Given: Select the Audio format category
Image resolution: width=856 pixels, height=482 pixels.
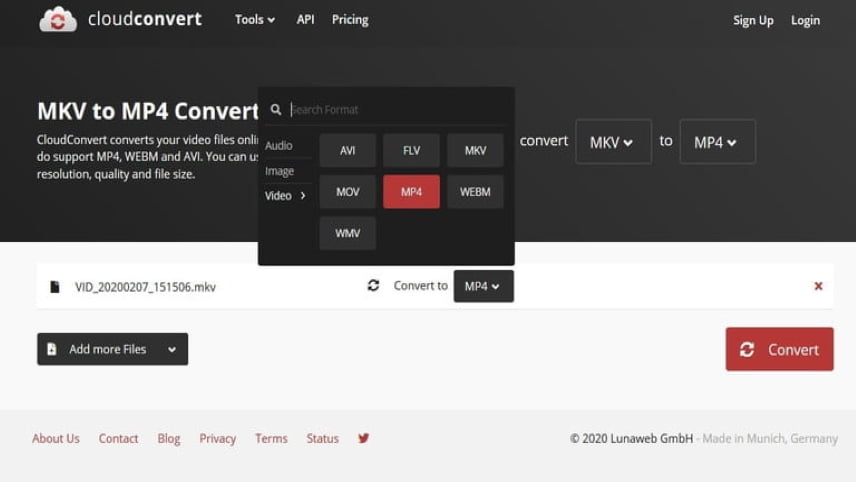Looking at the screenshot, I should point(278,146).
